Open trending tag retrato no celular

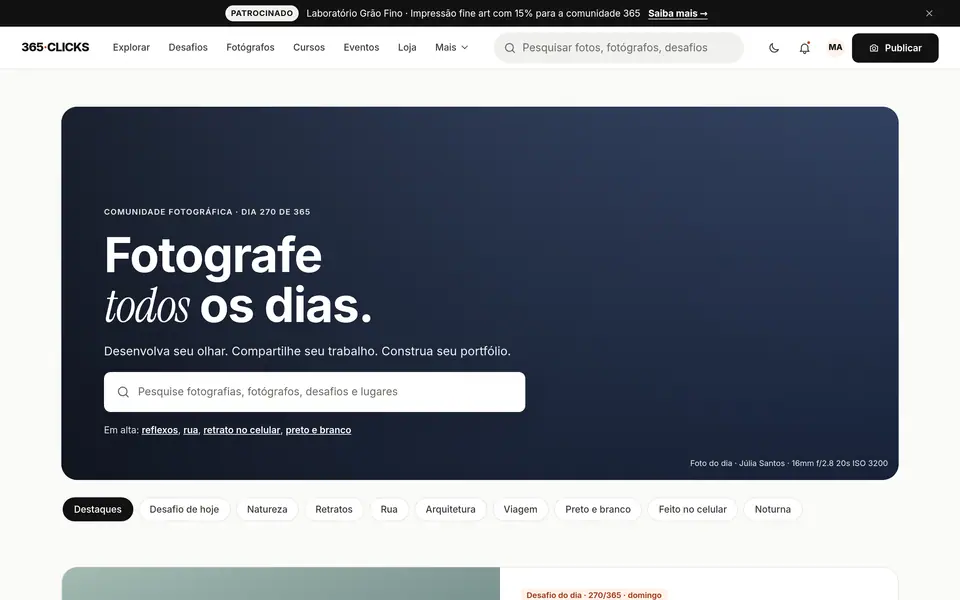click(241, 430)
